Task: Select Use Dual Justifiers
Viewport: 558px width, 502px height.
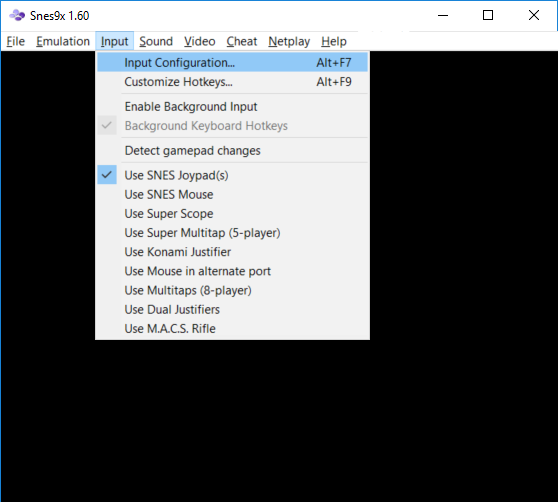Action: point(232,310)
